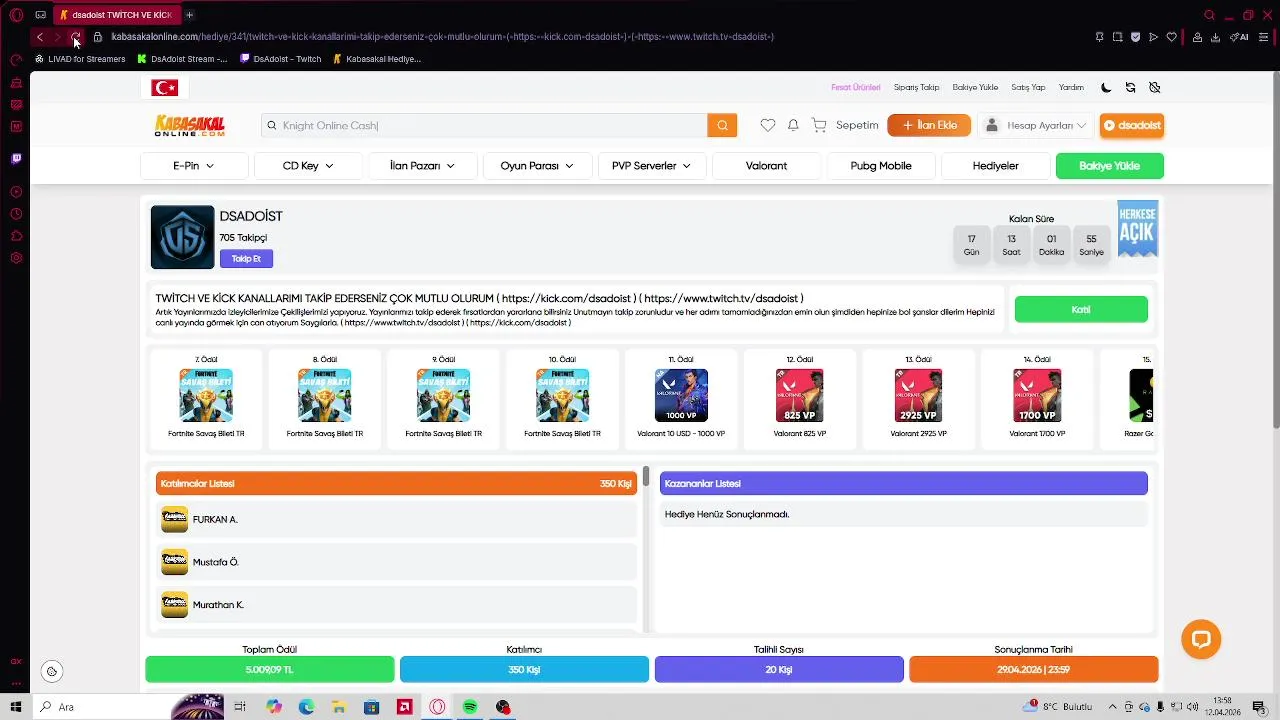Select participant Murathan K. row
The height and width of the screenshot is (720, 1280).
(396, 605)
